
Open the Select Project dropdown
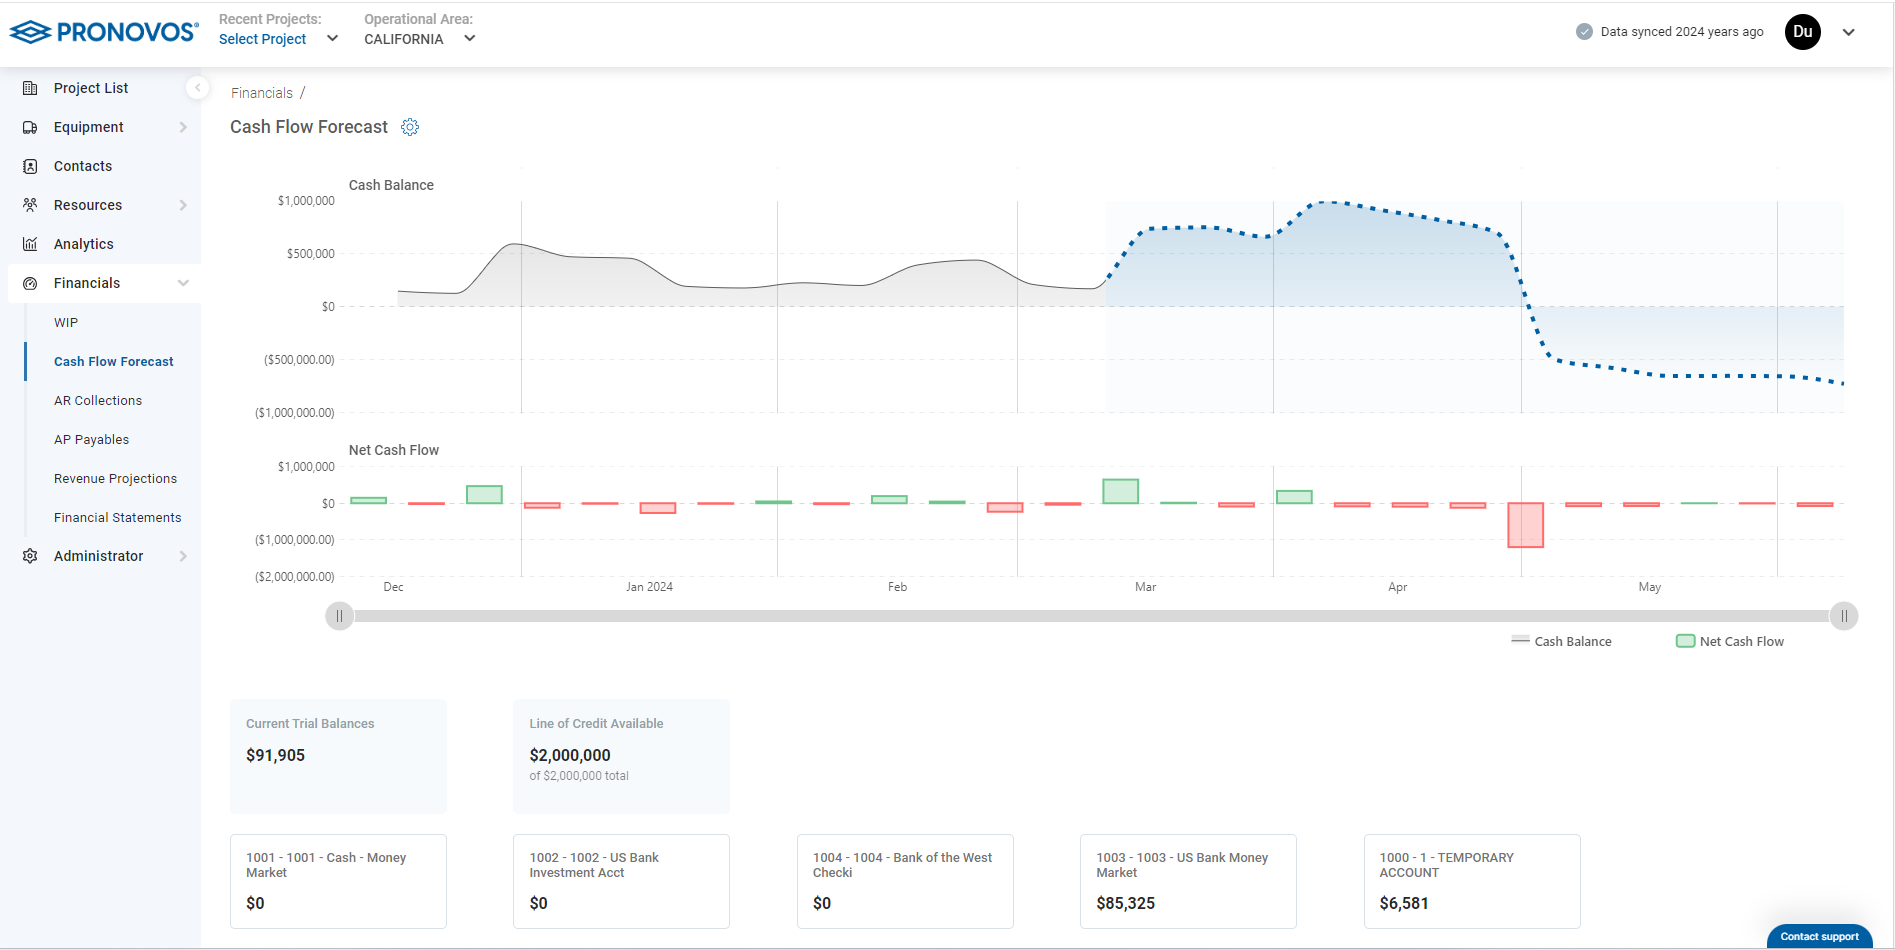pos(278,39)
